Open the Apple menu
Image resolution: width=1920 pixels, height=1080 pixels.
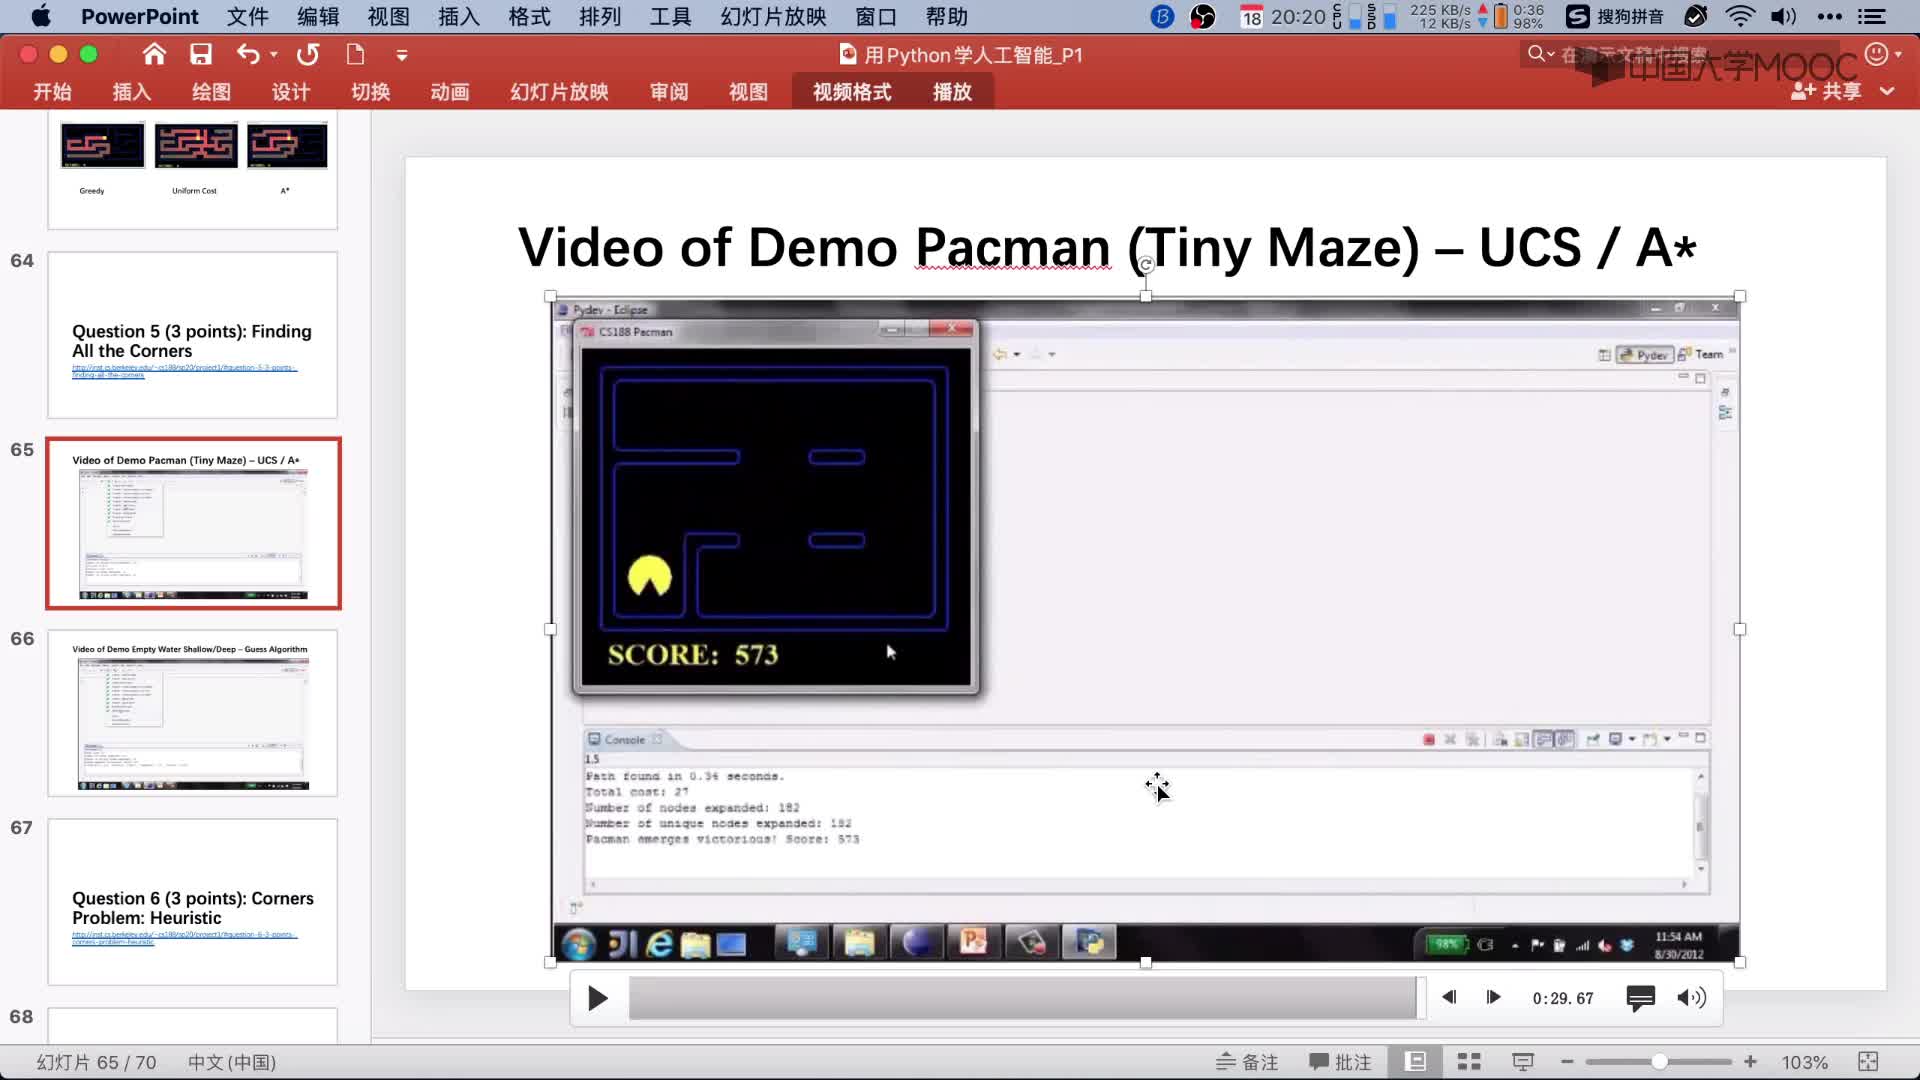[41, 16]
